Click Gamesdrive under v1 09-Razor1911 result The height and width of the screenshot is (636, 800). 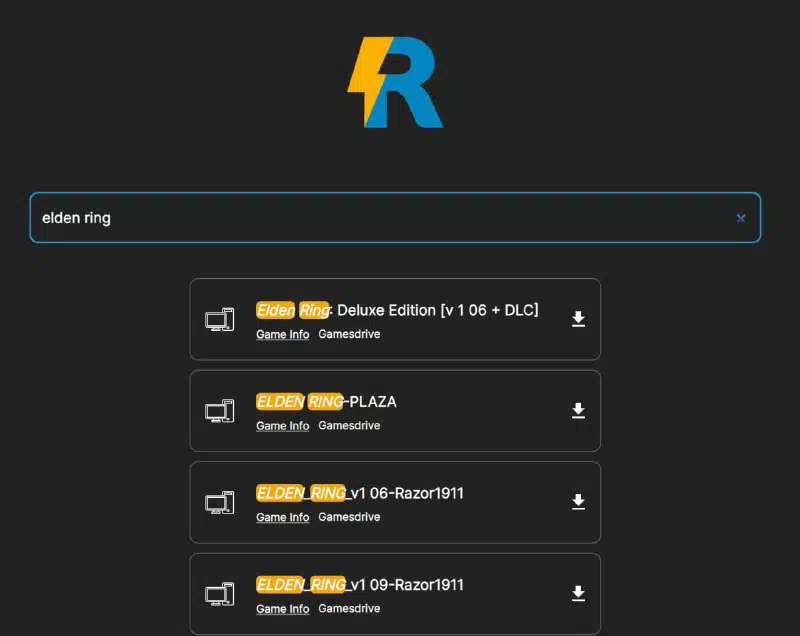[349, 608]
